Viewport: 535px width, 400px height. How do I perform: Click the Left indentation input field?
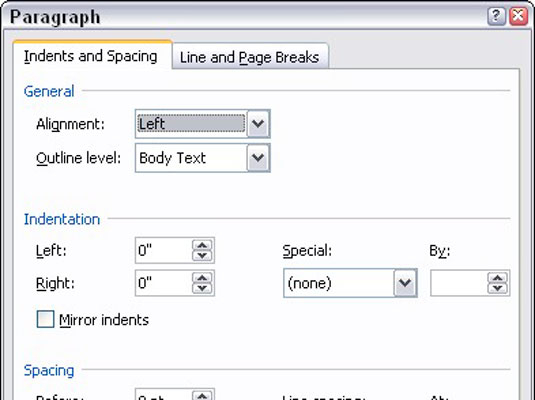coord(163,251)
